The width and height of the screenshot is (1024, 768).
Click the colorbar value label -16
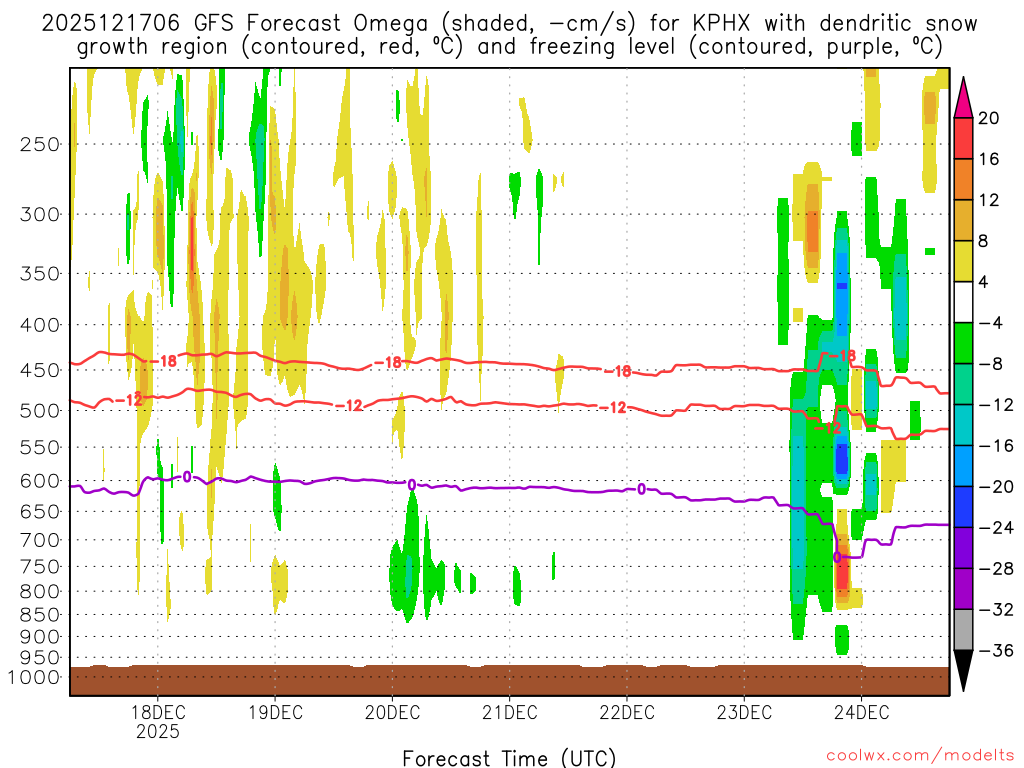pyautogui.click(x=997, y=445)
